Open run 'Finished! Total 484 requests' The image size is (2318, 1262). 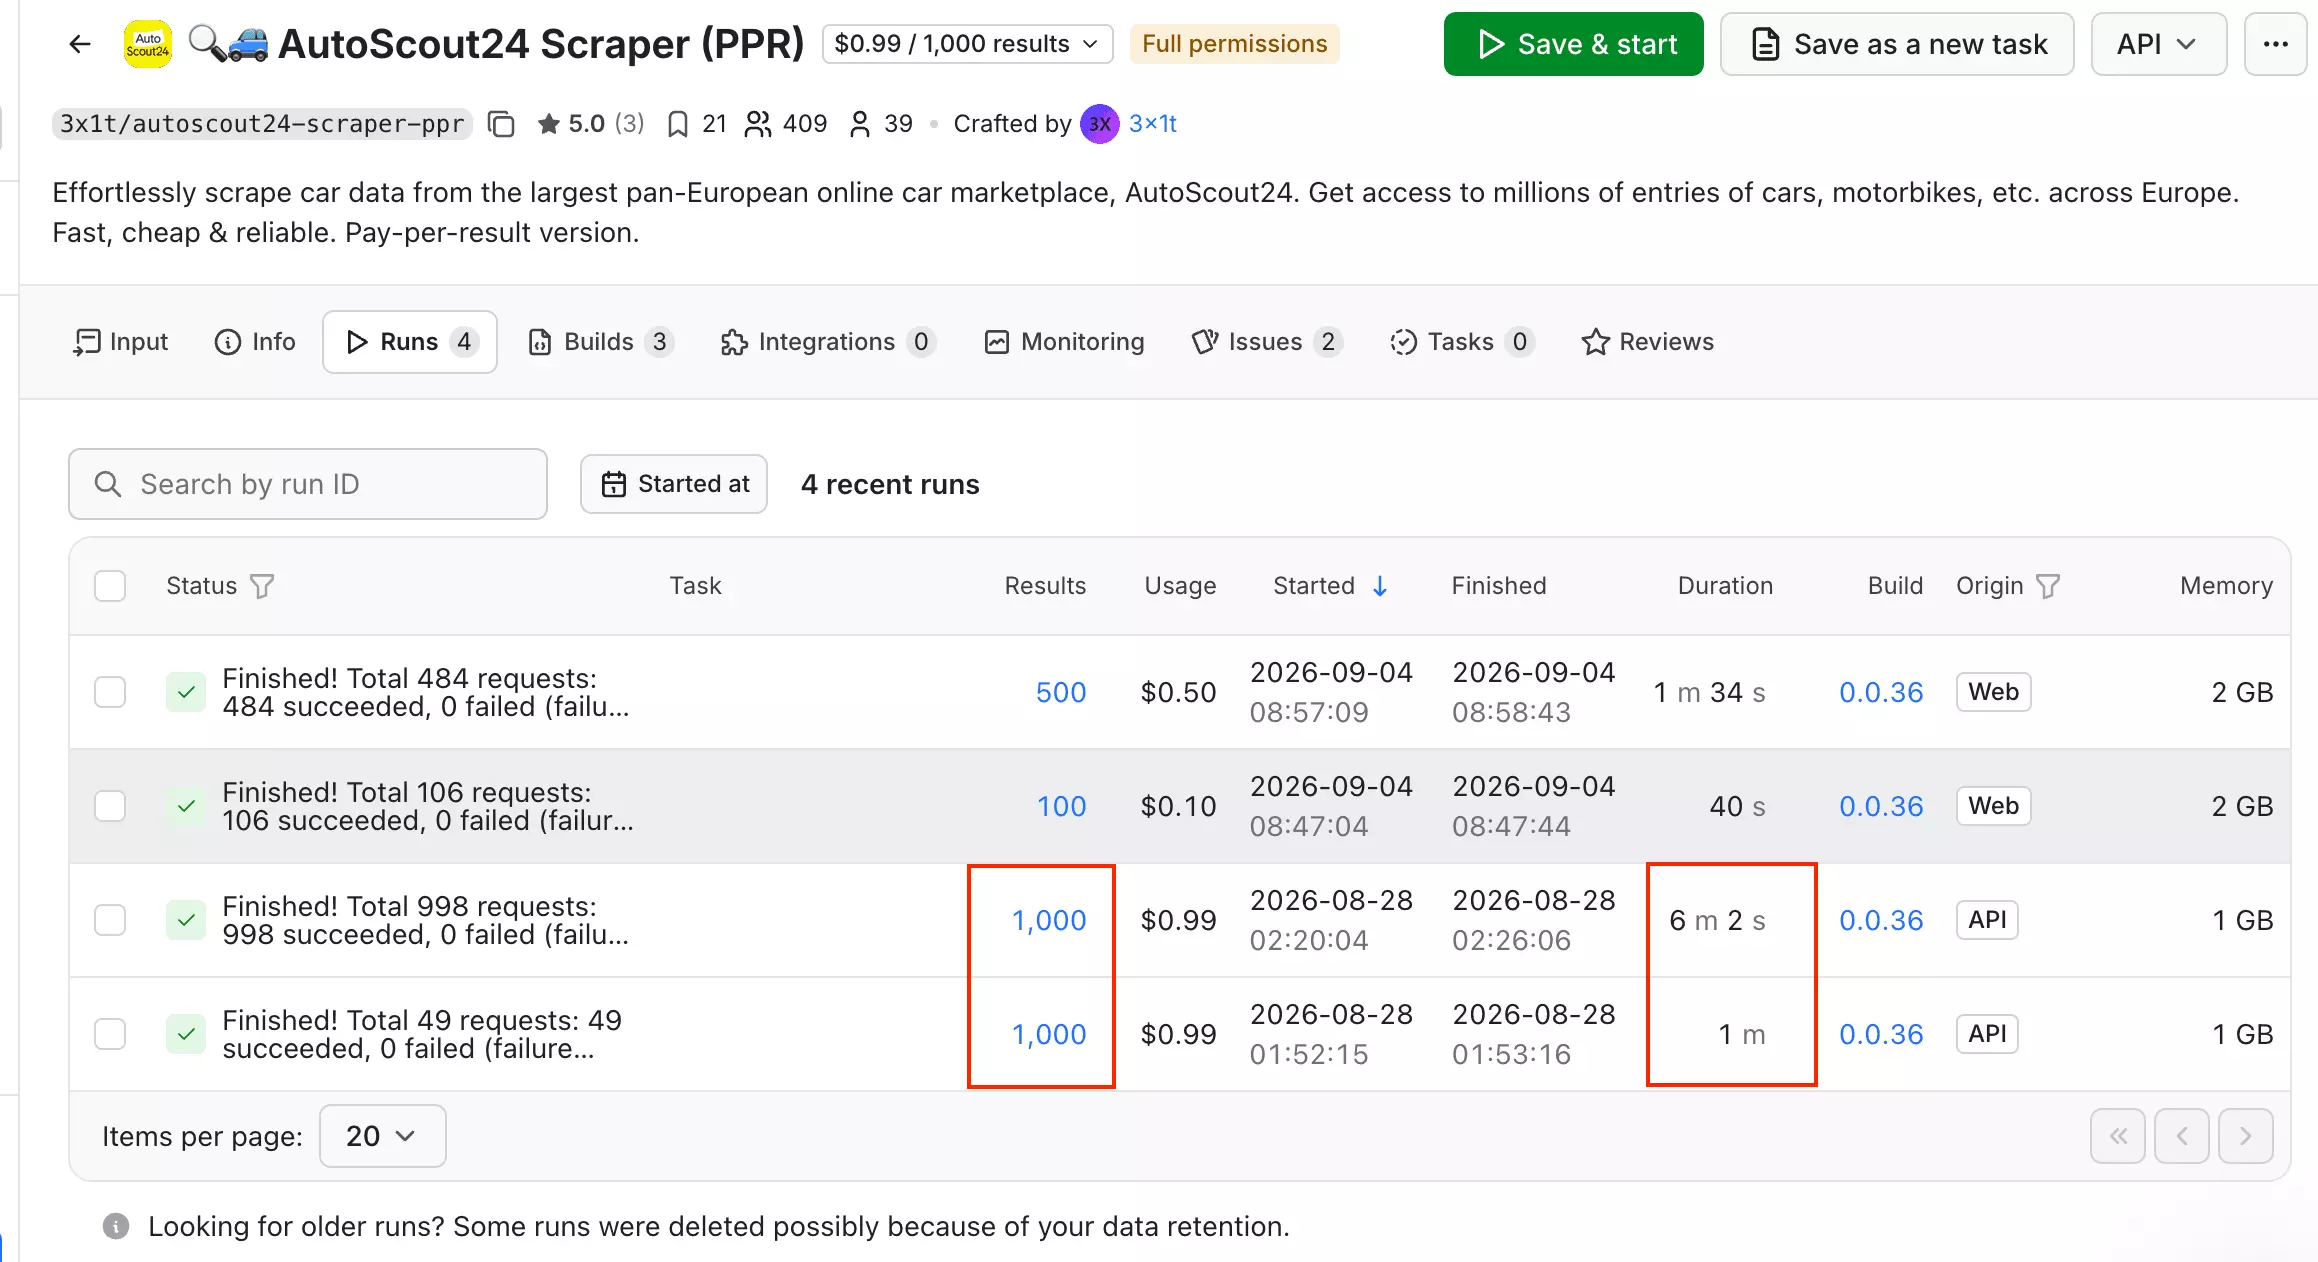(x=426, y=692)
